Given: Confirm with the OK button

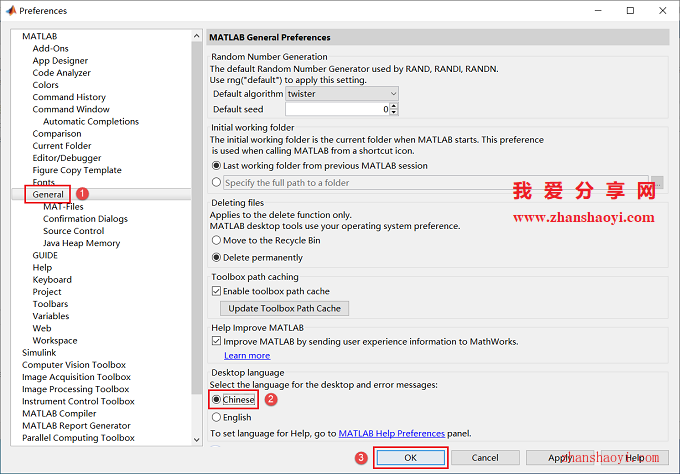Looking at the screenshot, I should click(410, 458).
